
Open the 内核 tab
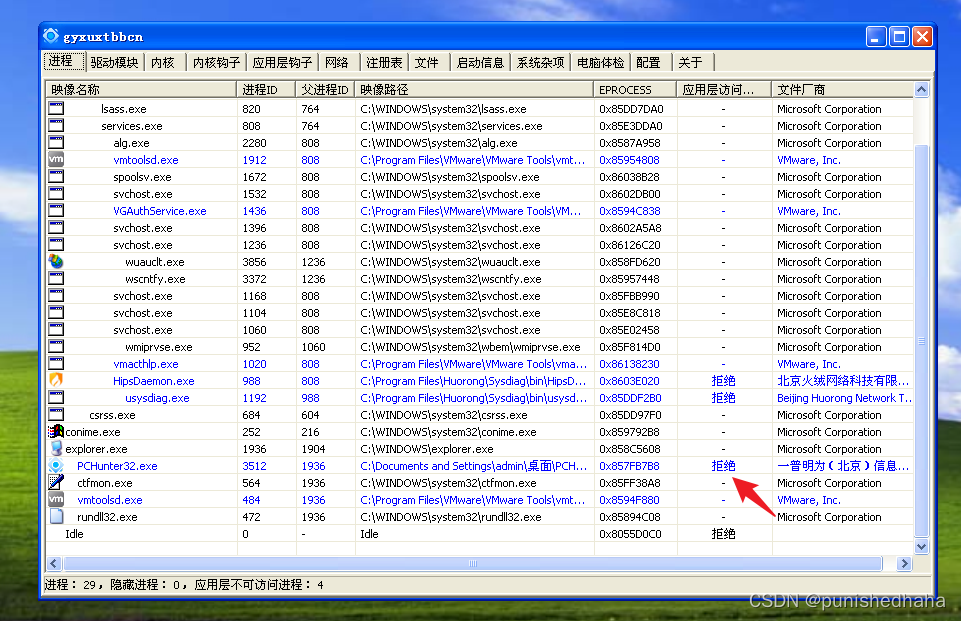pos(162,63)
